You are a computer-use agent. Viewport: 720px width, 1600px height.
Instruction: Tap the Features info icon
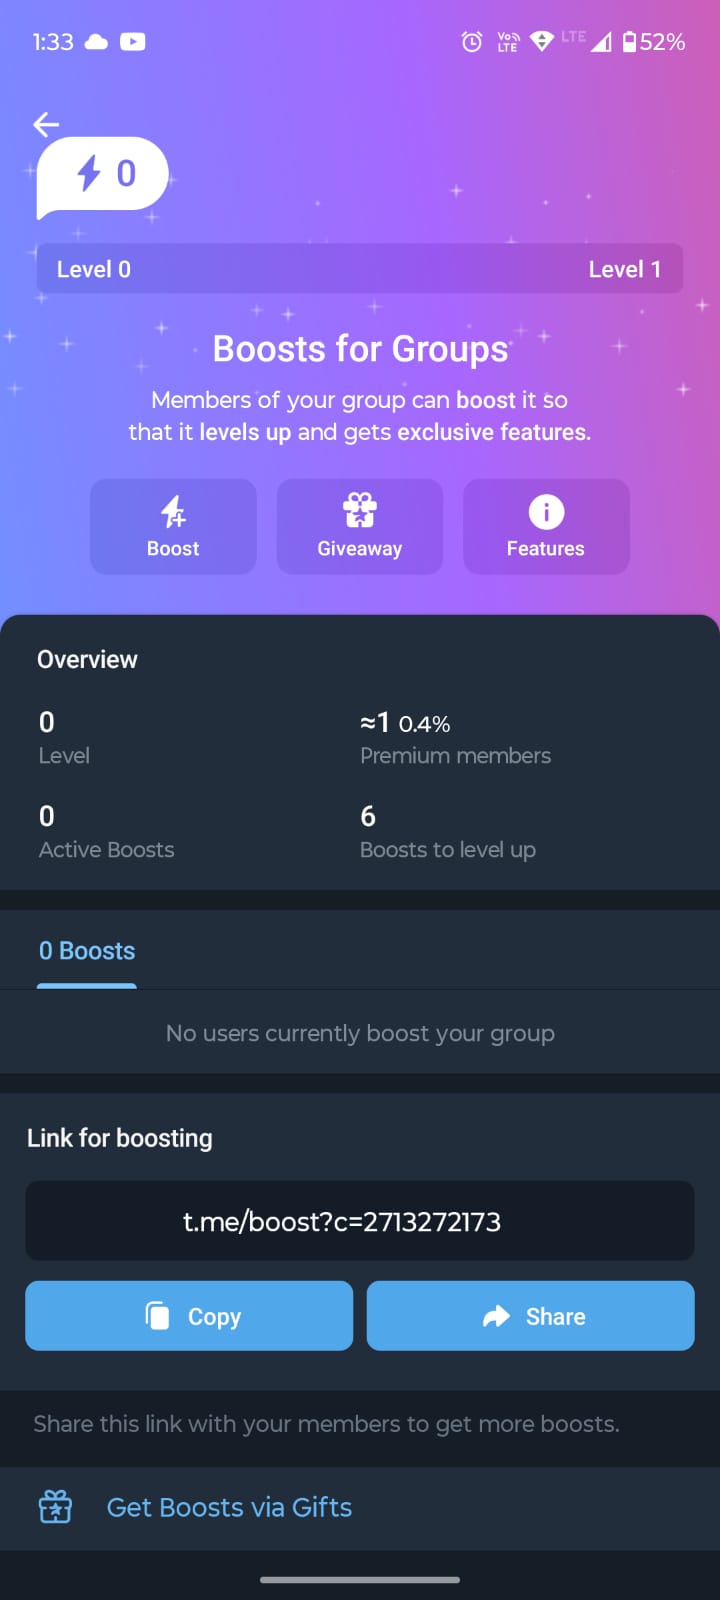point(546,512)
